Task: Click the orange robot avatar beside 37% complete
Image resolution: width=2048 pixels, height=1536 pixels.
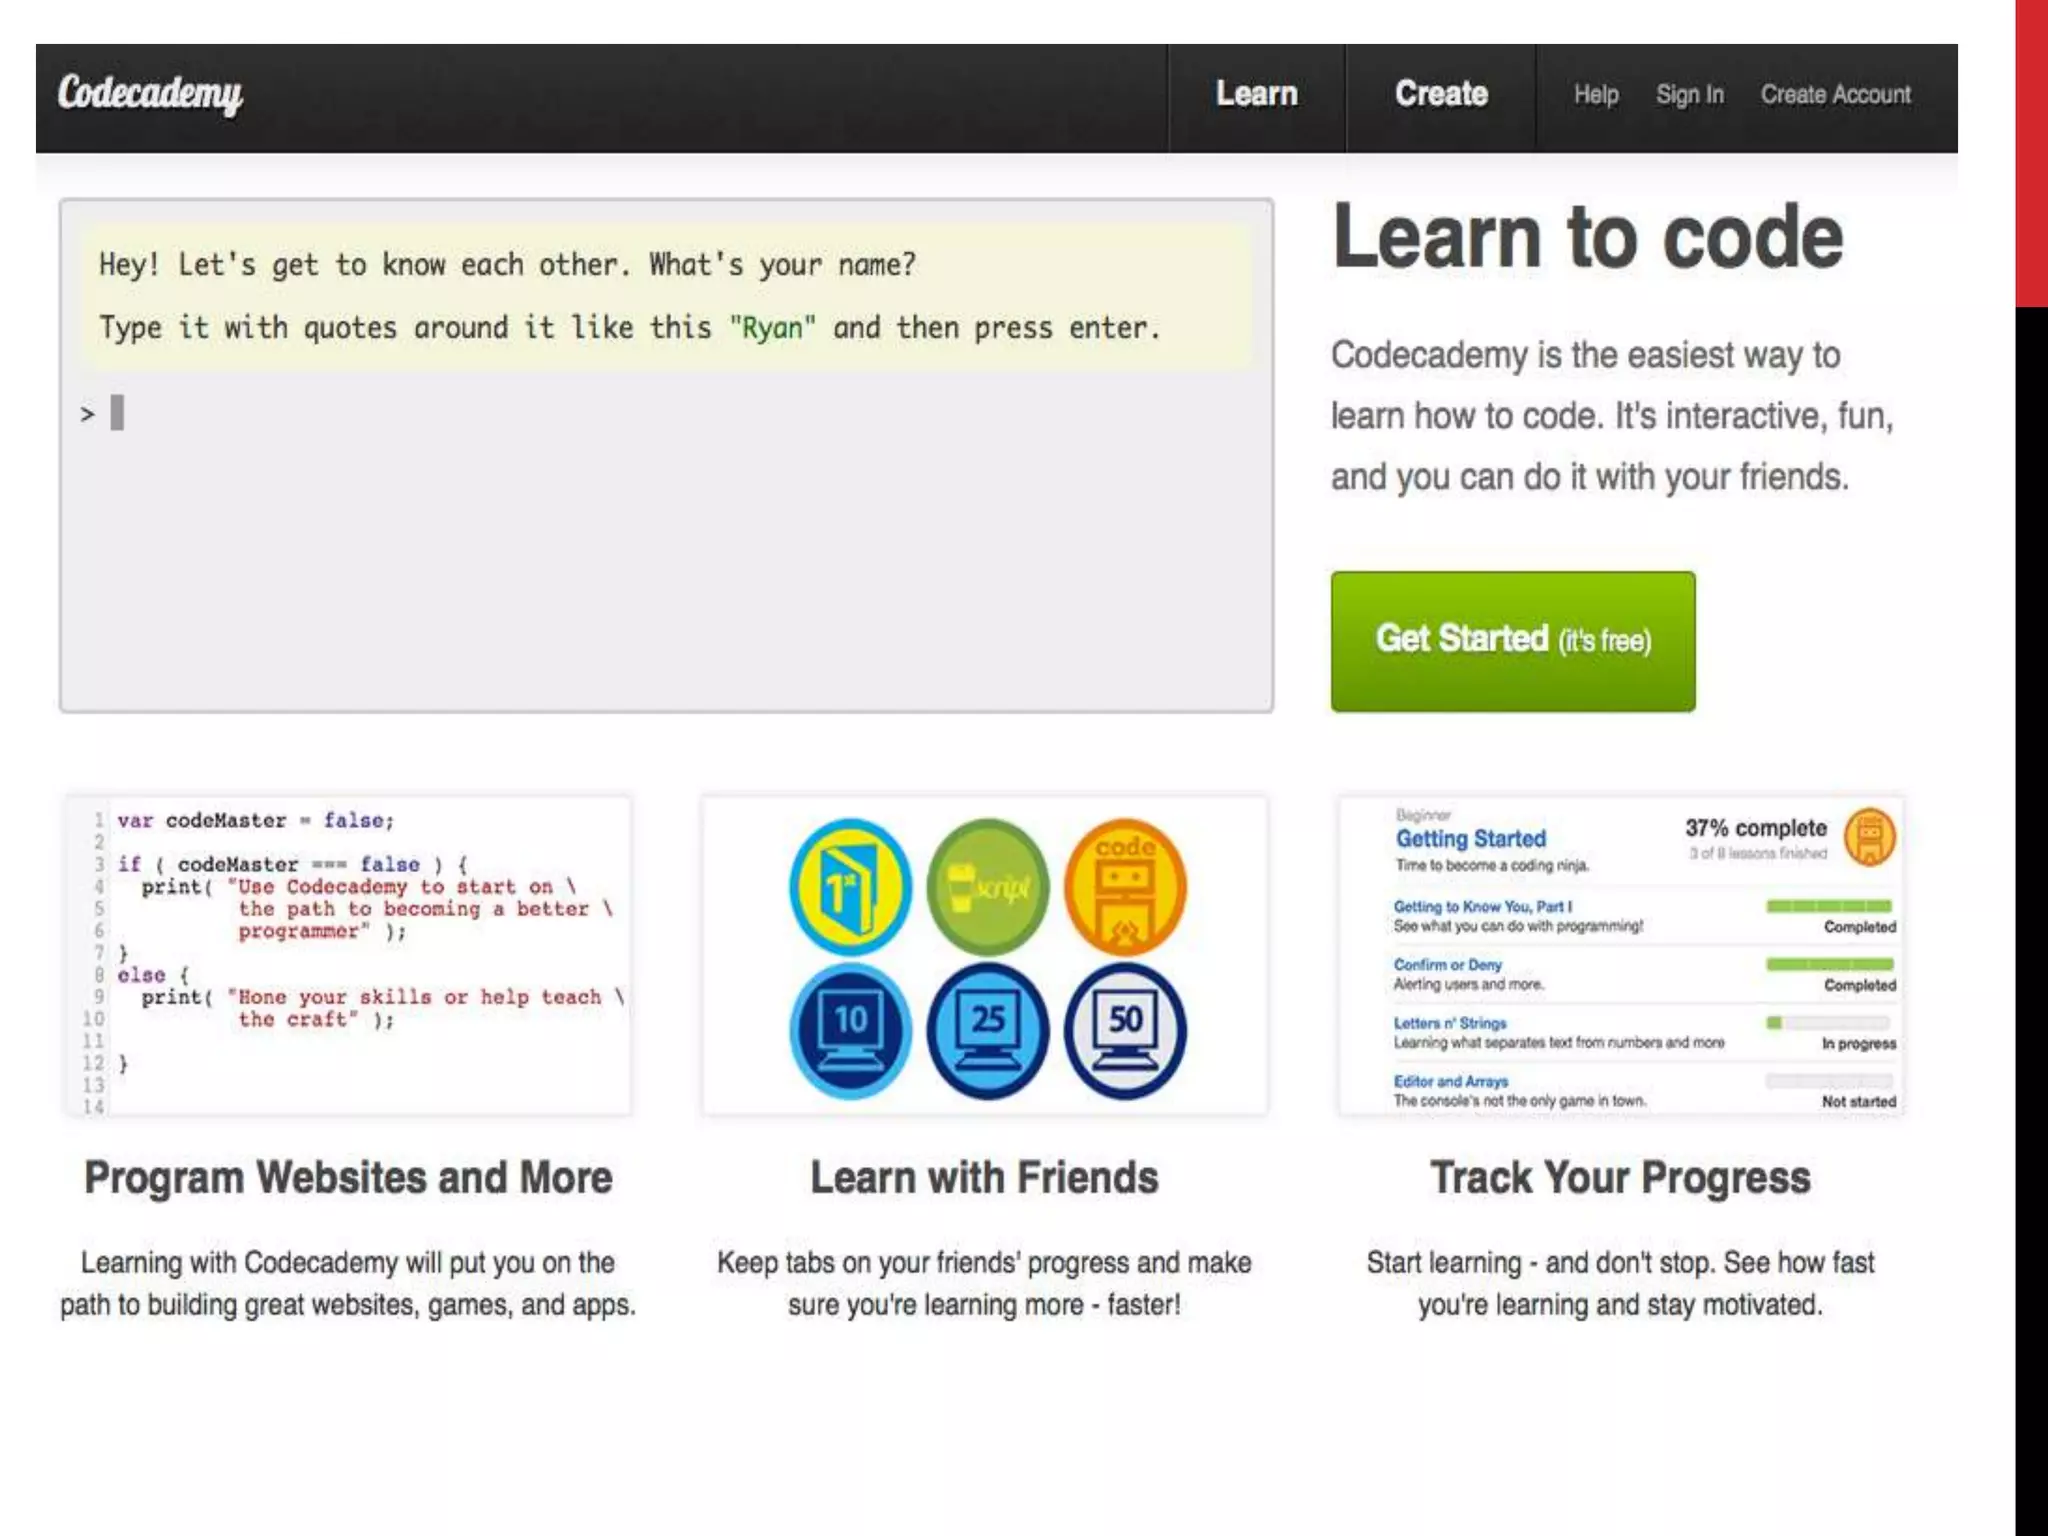Action: pyautogui.click(x=1869, y=837)
